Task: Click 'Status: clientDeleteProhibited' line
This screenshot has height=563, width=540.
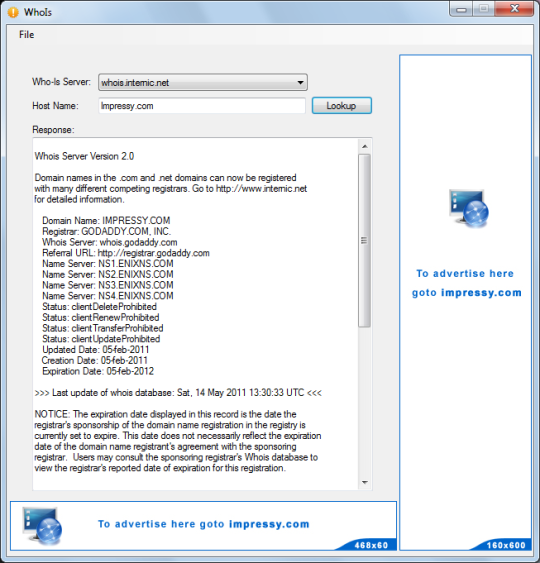Action: click(99, 307)
